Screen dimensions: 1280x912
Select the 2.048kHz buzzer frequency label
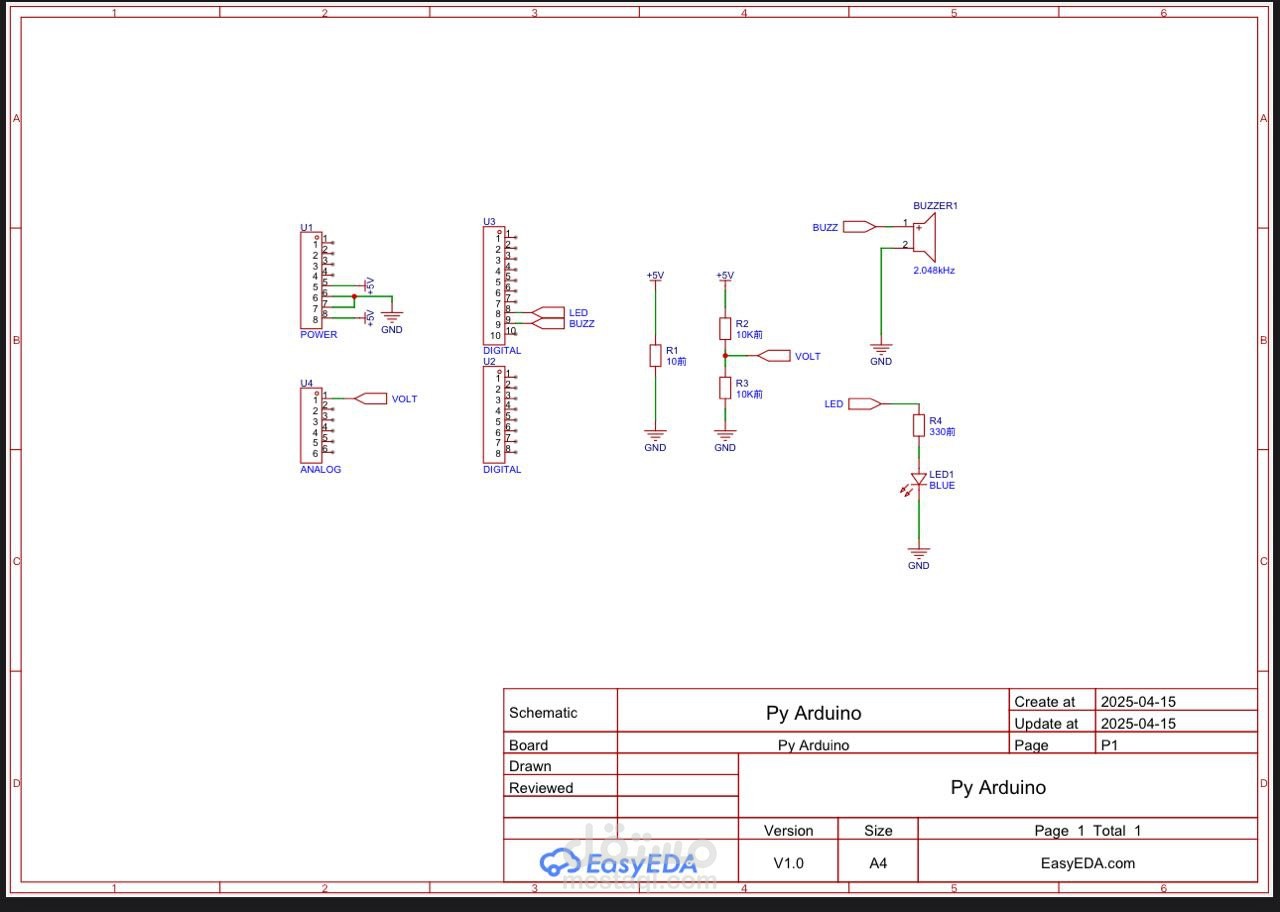point(934,271)
